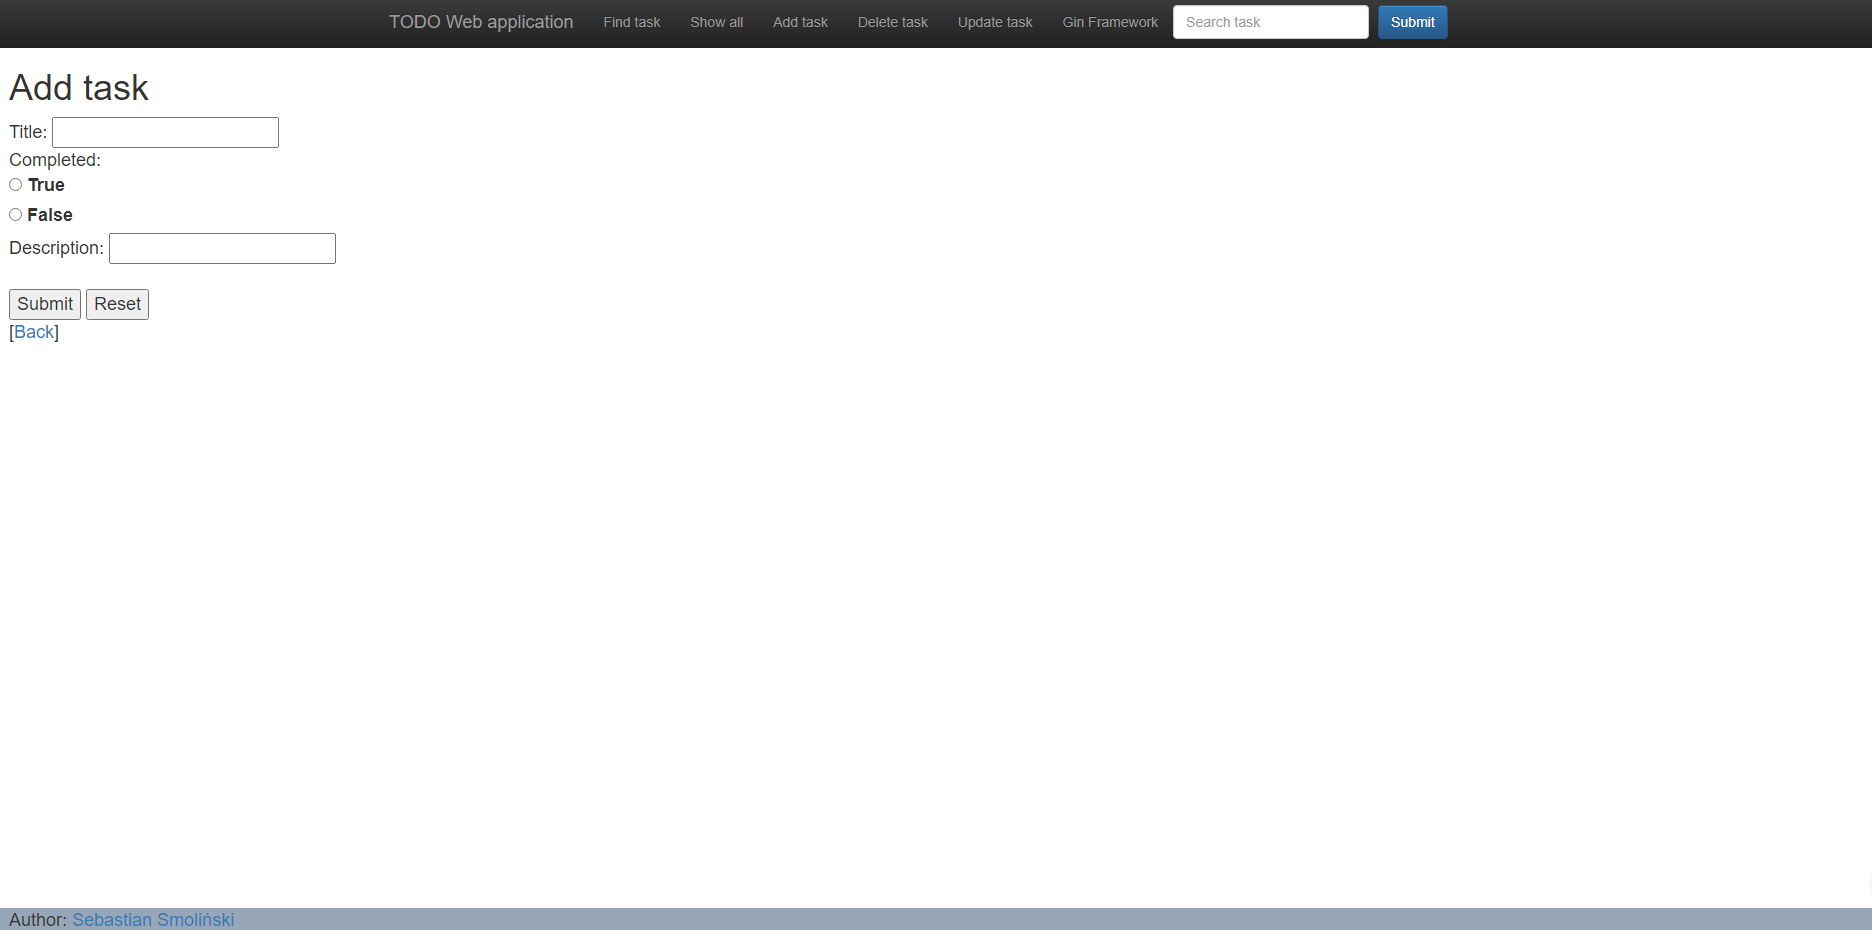Click the True label text
Screen dimensions: 1872x930
coord(46,185)
